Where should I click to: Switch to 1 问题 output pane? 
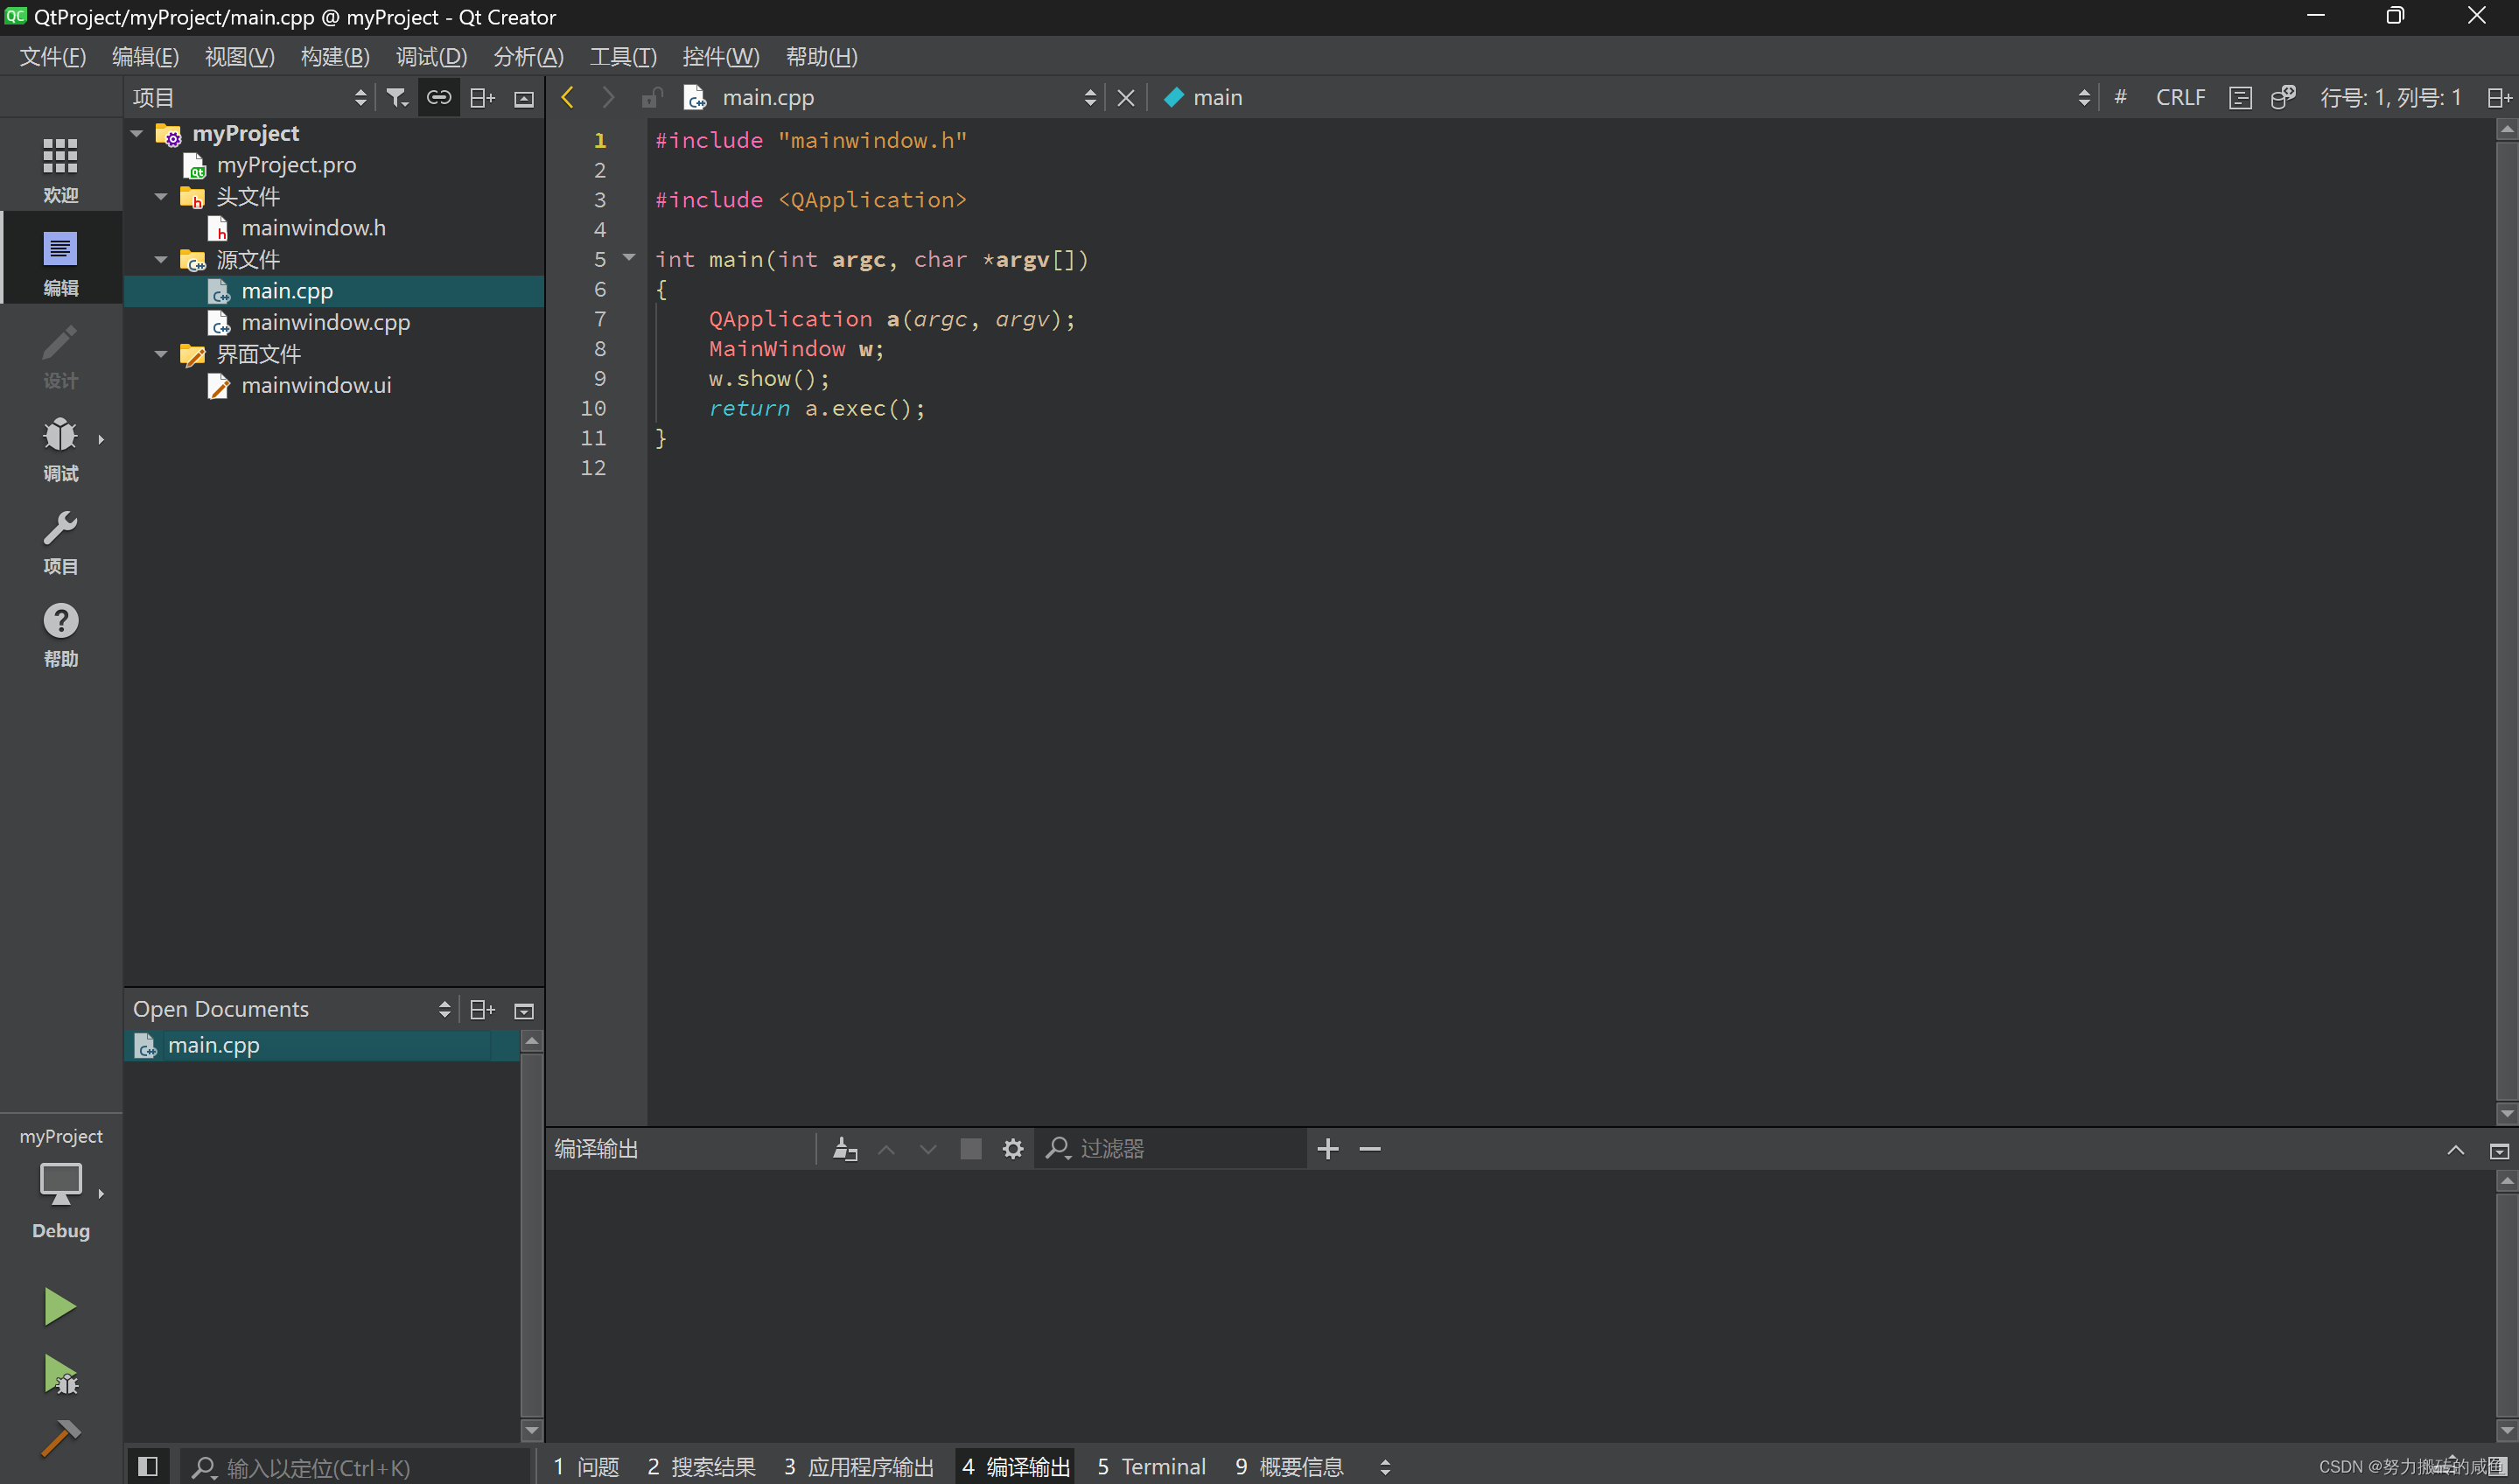coord(586,1466)
